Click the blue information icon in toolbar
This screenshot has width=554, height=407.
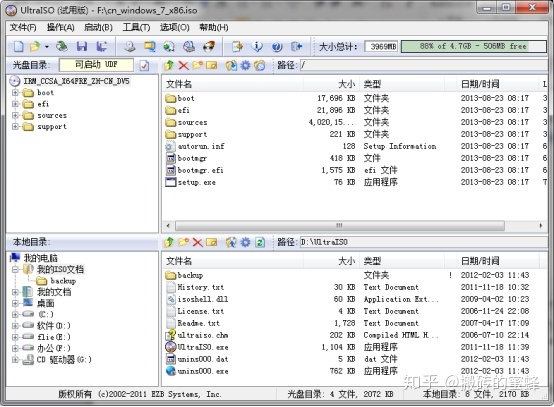click(x=257, y=46)
